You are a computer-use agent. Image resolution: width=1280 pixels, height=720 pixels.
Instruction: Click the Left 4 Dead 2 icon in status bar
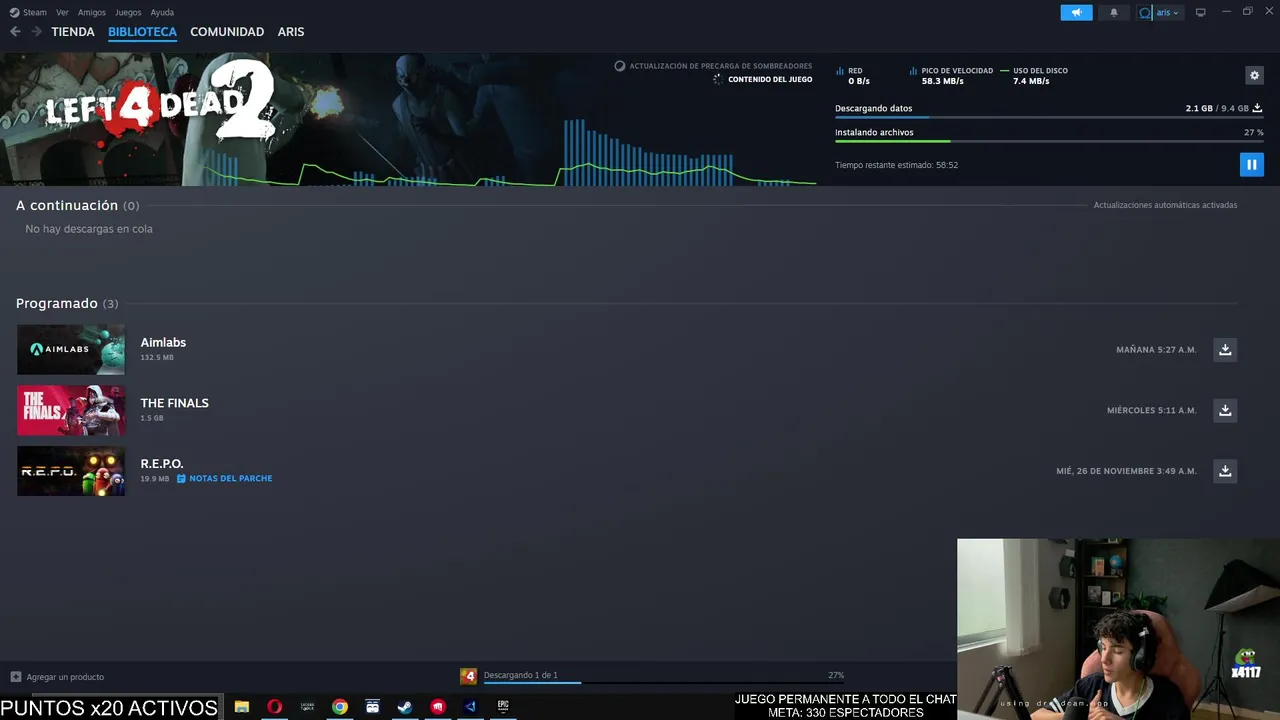click(468, 677)
